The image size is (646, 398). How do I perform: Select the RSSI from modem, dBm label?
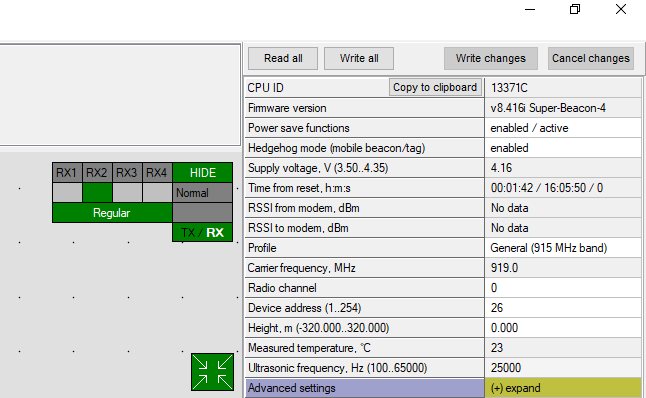tap(304, 208)
